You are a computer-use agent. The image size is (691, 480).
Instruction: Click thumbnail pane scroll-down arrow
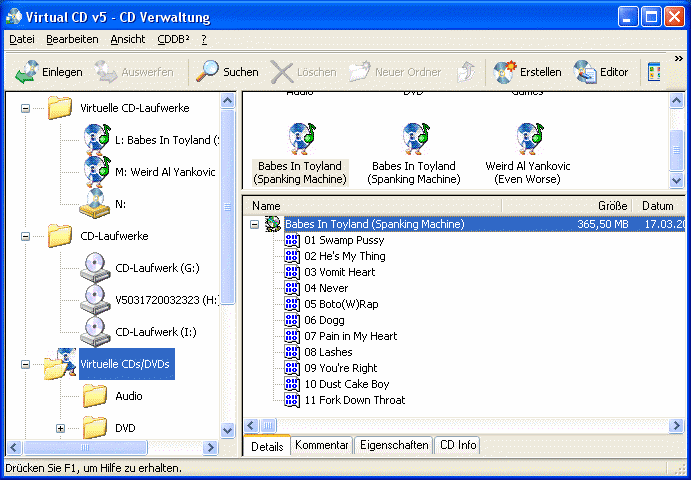[676, 180]
